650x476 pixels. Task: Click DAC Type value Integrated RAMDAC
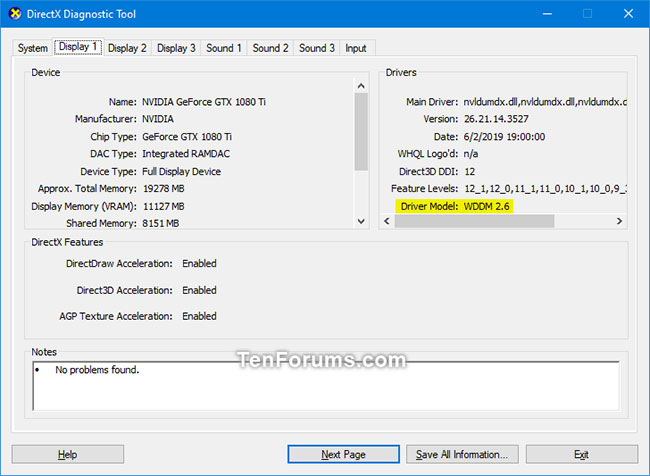coord(186,154)
